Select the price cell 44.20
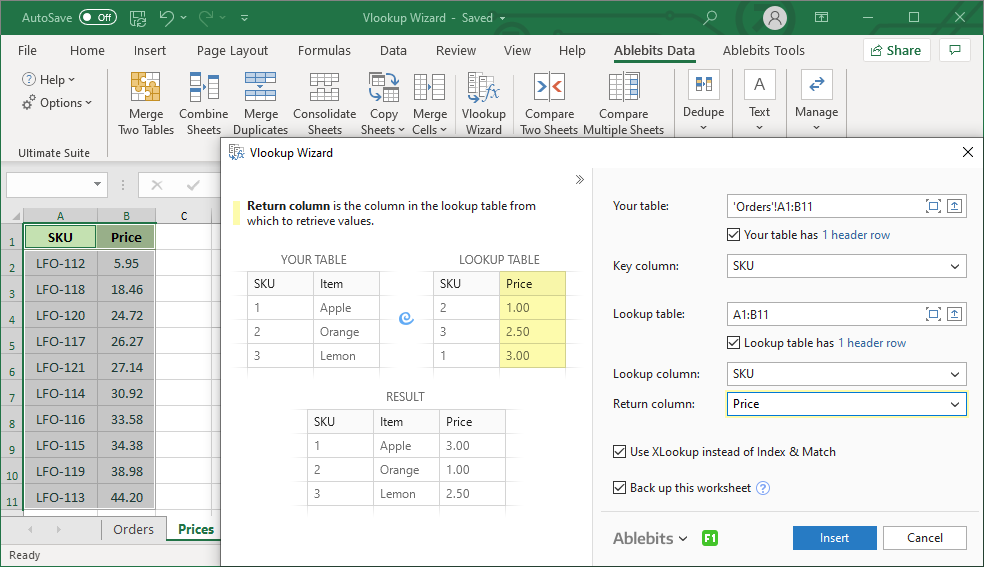 tap(126, 497)
